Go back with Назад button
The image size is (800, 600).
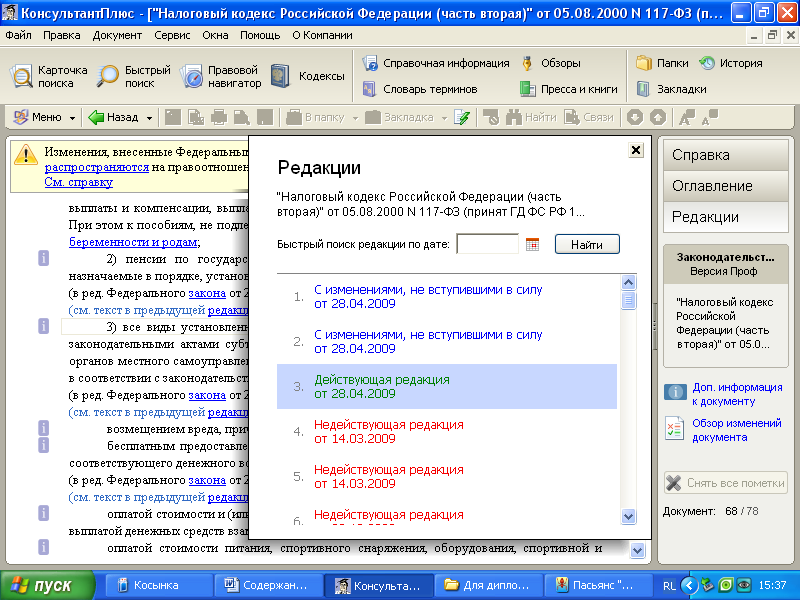tap(115, 117)
